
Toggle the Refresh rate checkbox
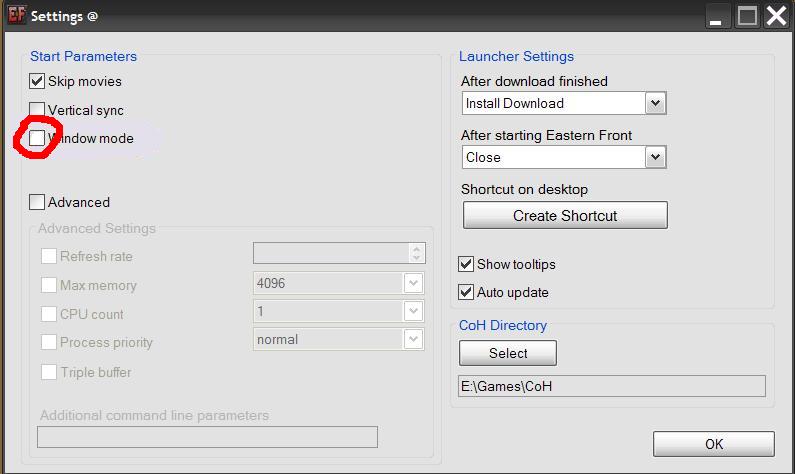pyautogui.click(x=49, y=256)
